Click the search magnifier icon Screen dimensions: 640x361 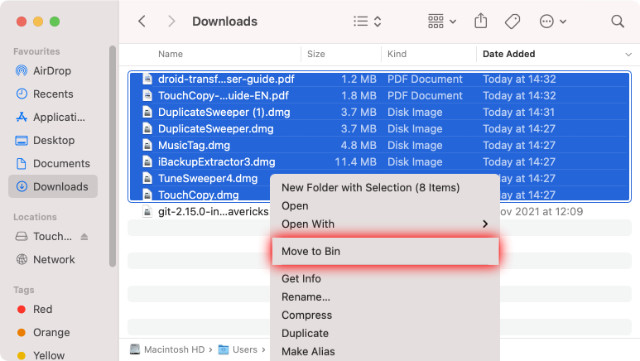(x=618, y=21)
